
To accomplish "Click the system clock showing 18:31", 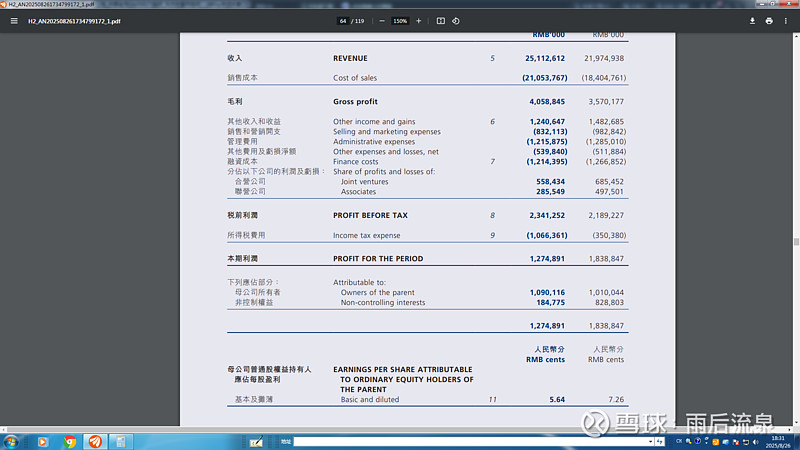I will (x=777, y=441).
